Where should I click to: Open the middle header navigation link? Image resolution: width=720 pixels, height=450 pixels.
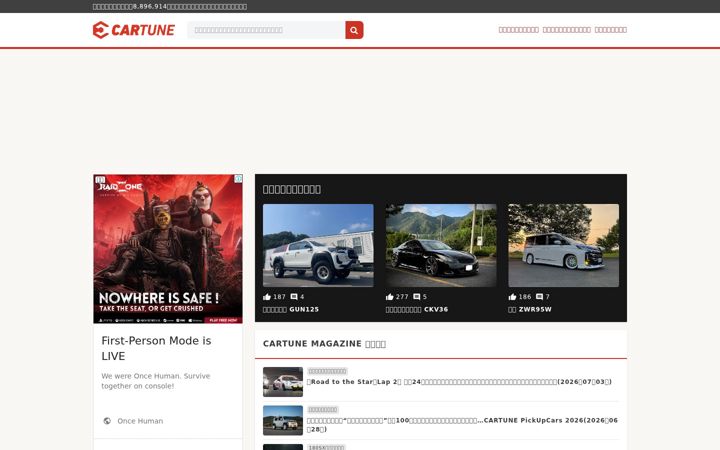(x=567, y=30)
